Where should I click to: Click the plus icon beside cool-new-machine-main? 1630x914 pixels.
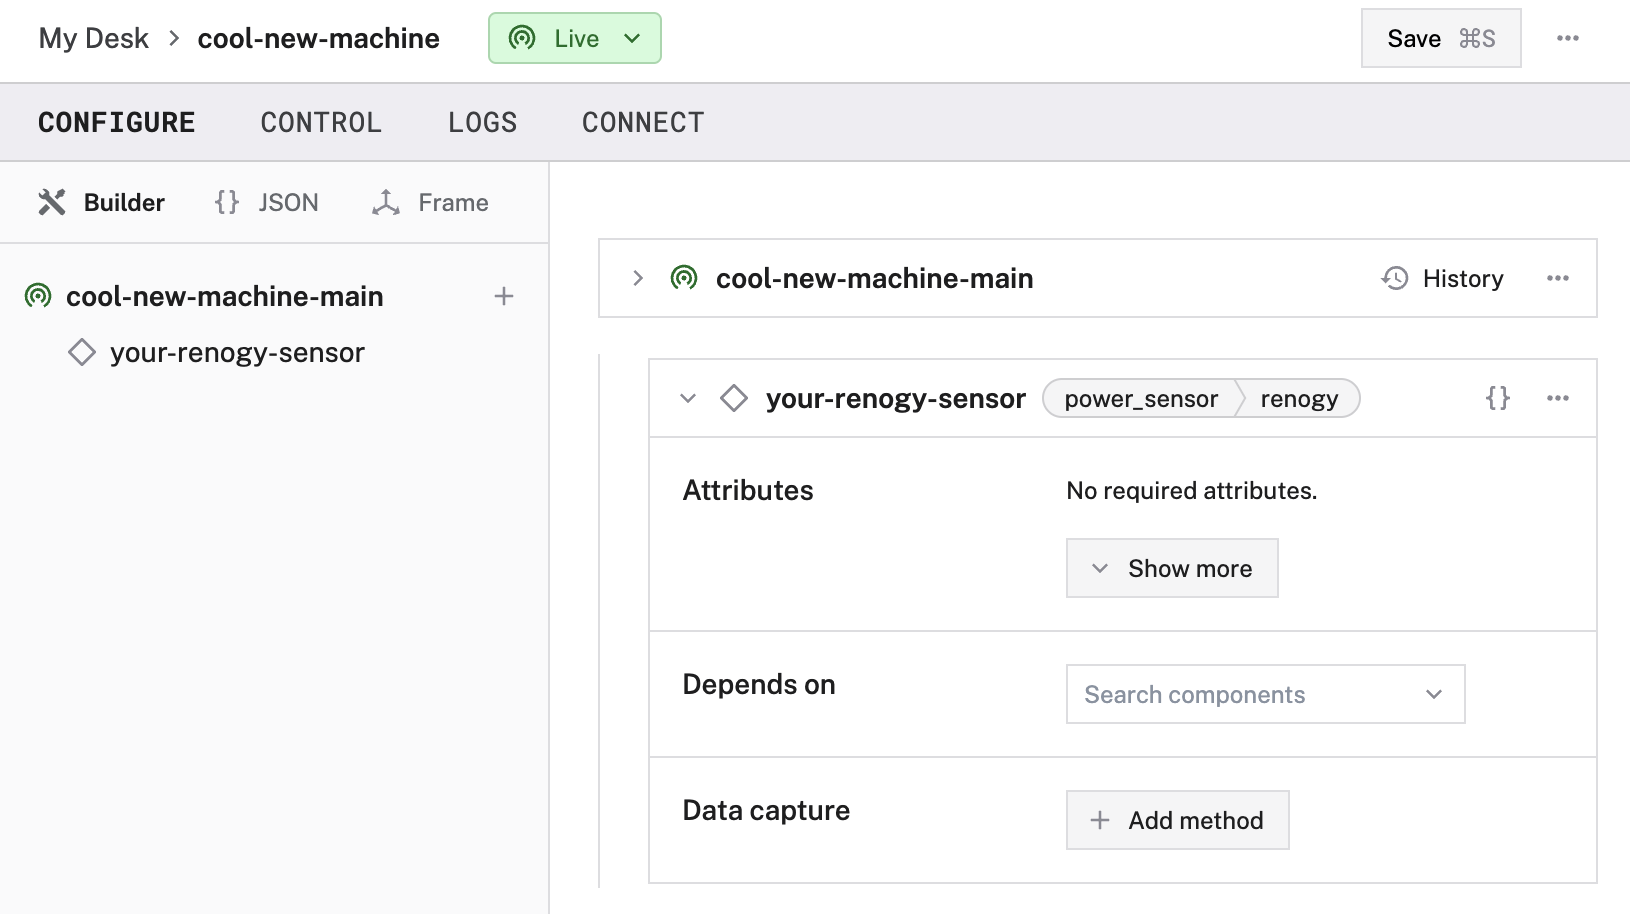pos(504,296)
